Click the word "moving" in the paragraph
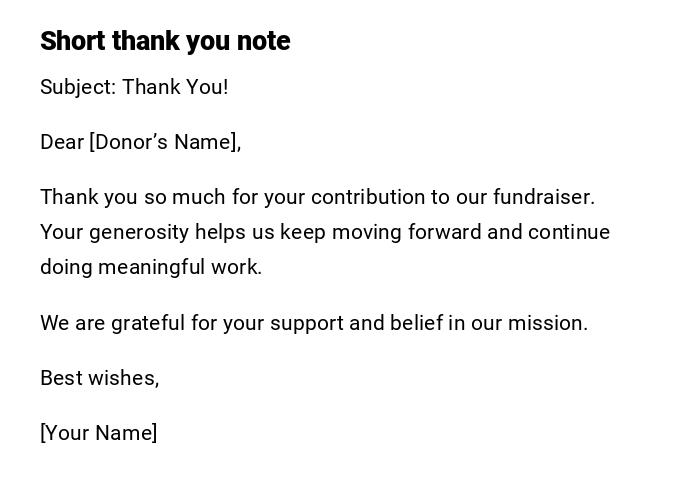Screen dimensions: 700x495 click(x=366, y=232)
